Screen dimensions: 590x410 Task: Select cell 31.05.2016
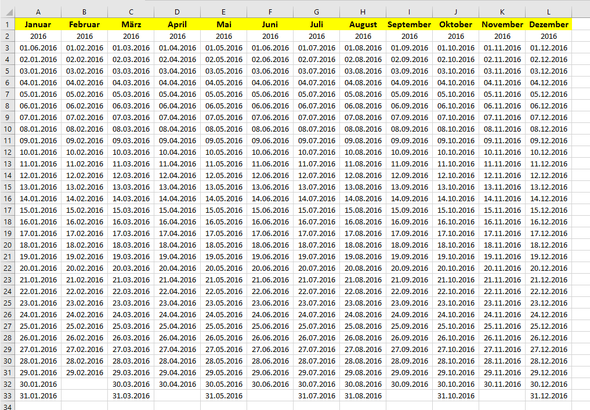pyautogui.click(x=224, y=396)
